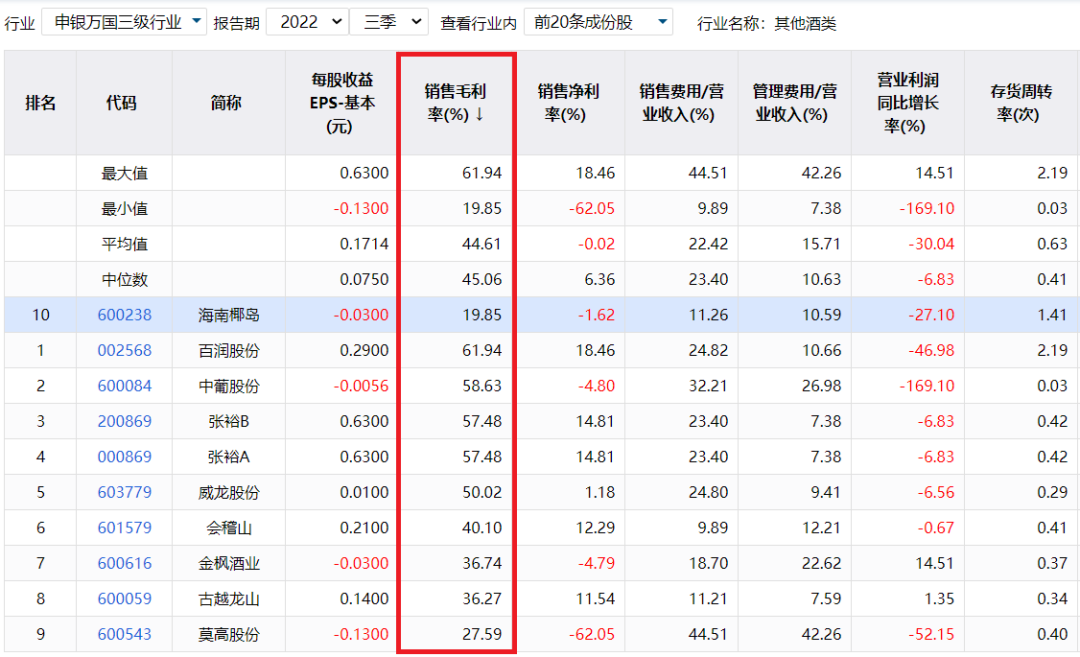Select the 古越龙山 name cell
Viewport: 1080px width, 657px height.
point(229,598)
